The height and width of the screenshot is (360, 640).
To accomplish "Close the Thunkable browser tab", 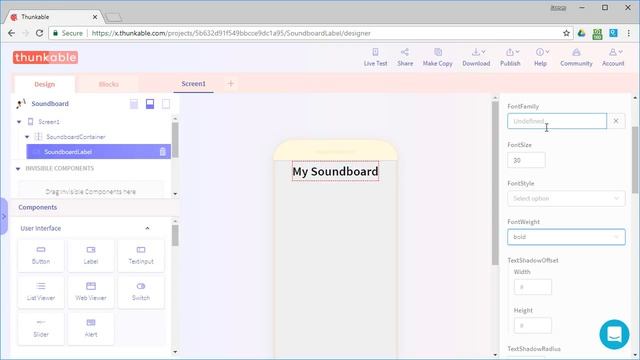I will [x=95, y=17].
